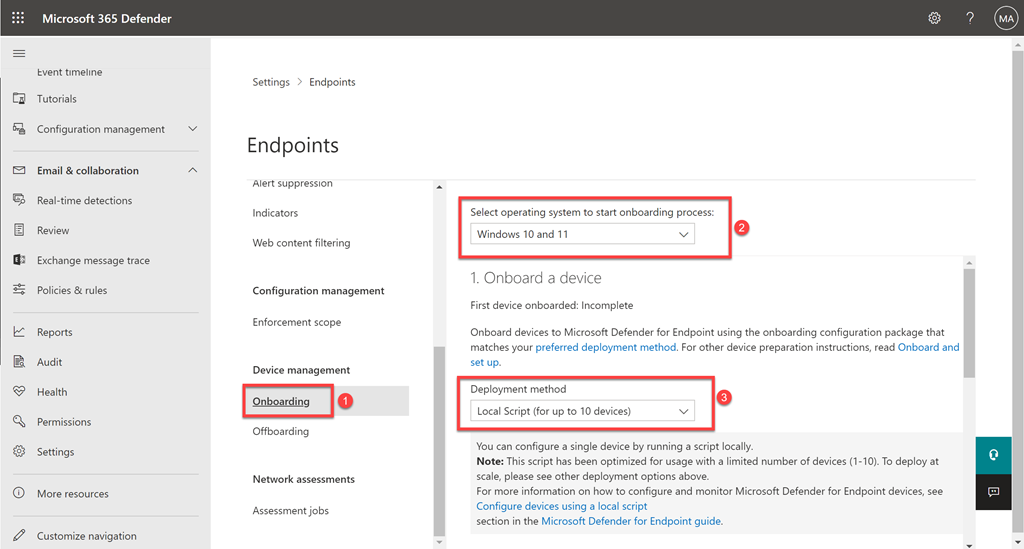Click the help question mark icon
This screenshot has width=1024, height=549.
coord(969,18)
